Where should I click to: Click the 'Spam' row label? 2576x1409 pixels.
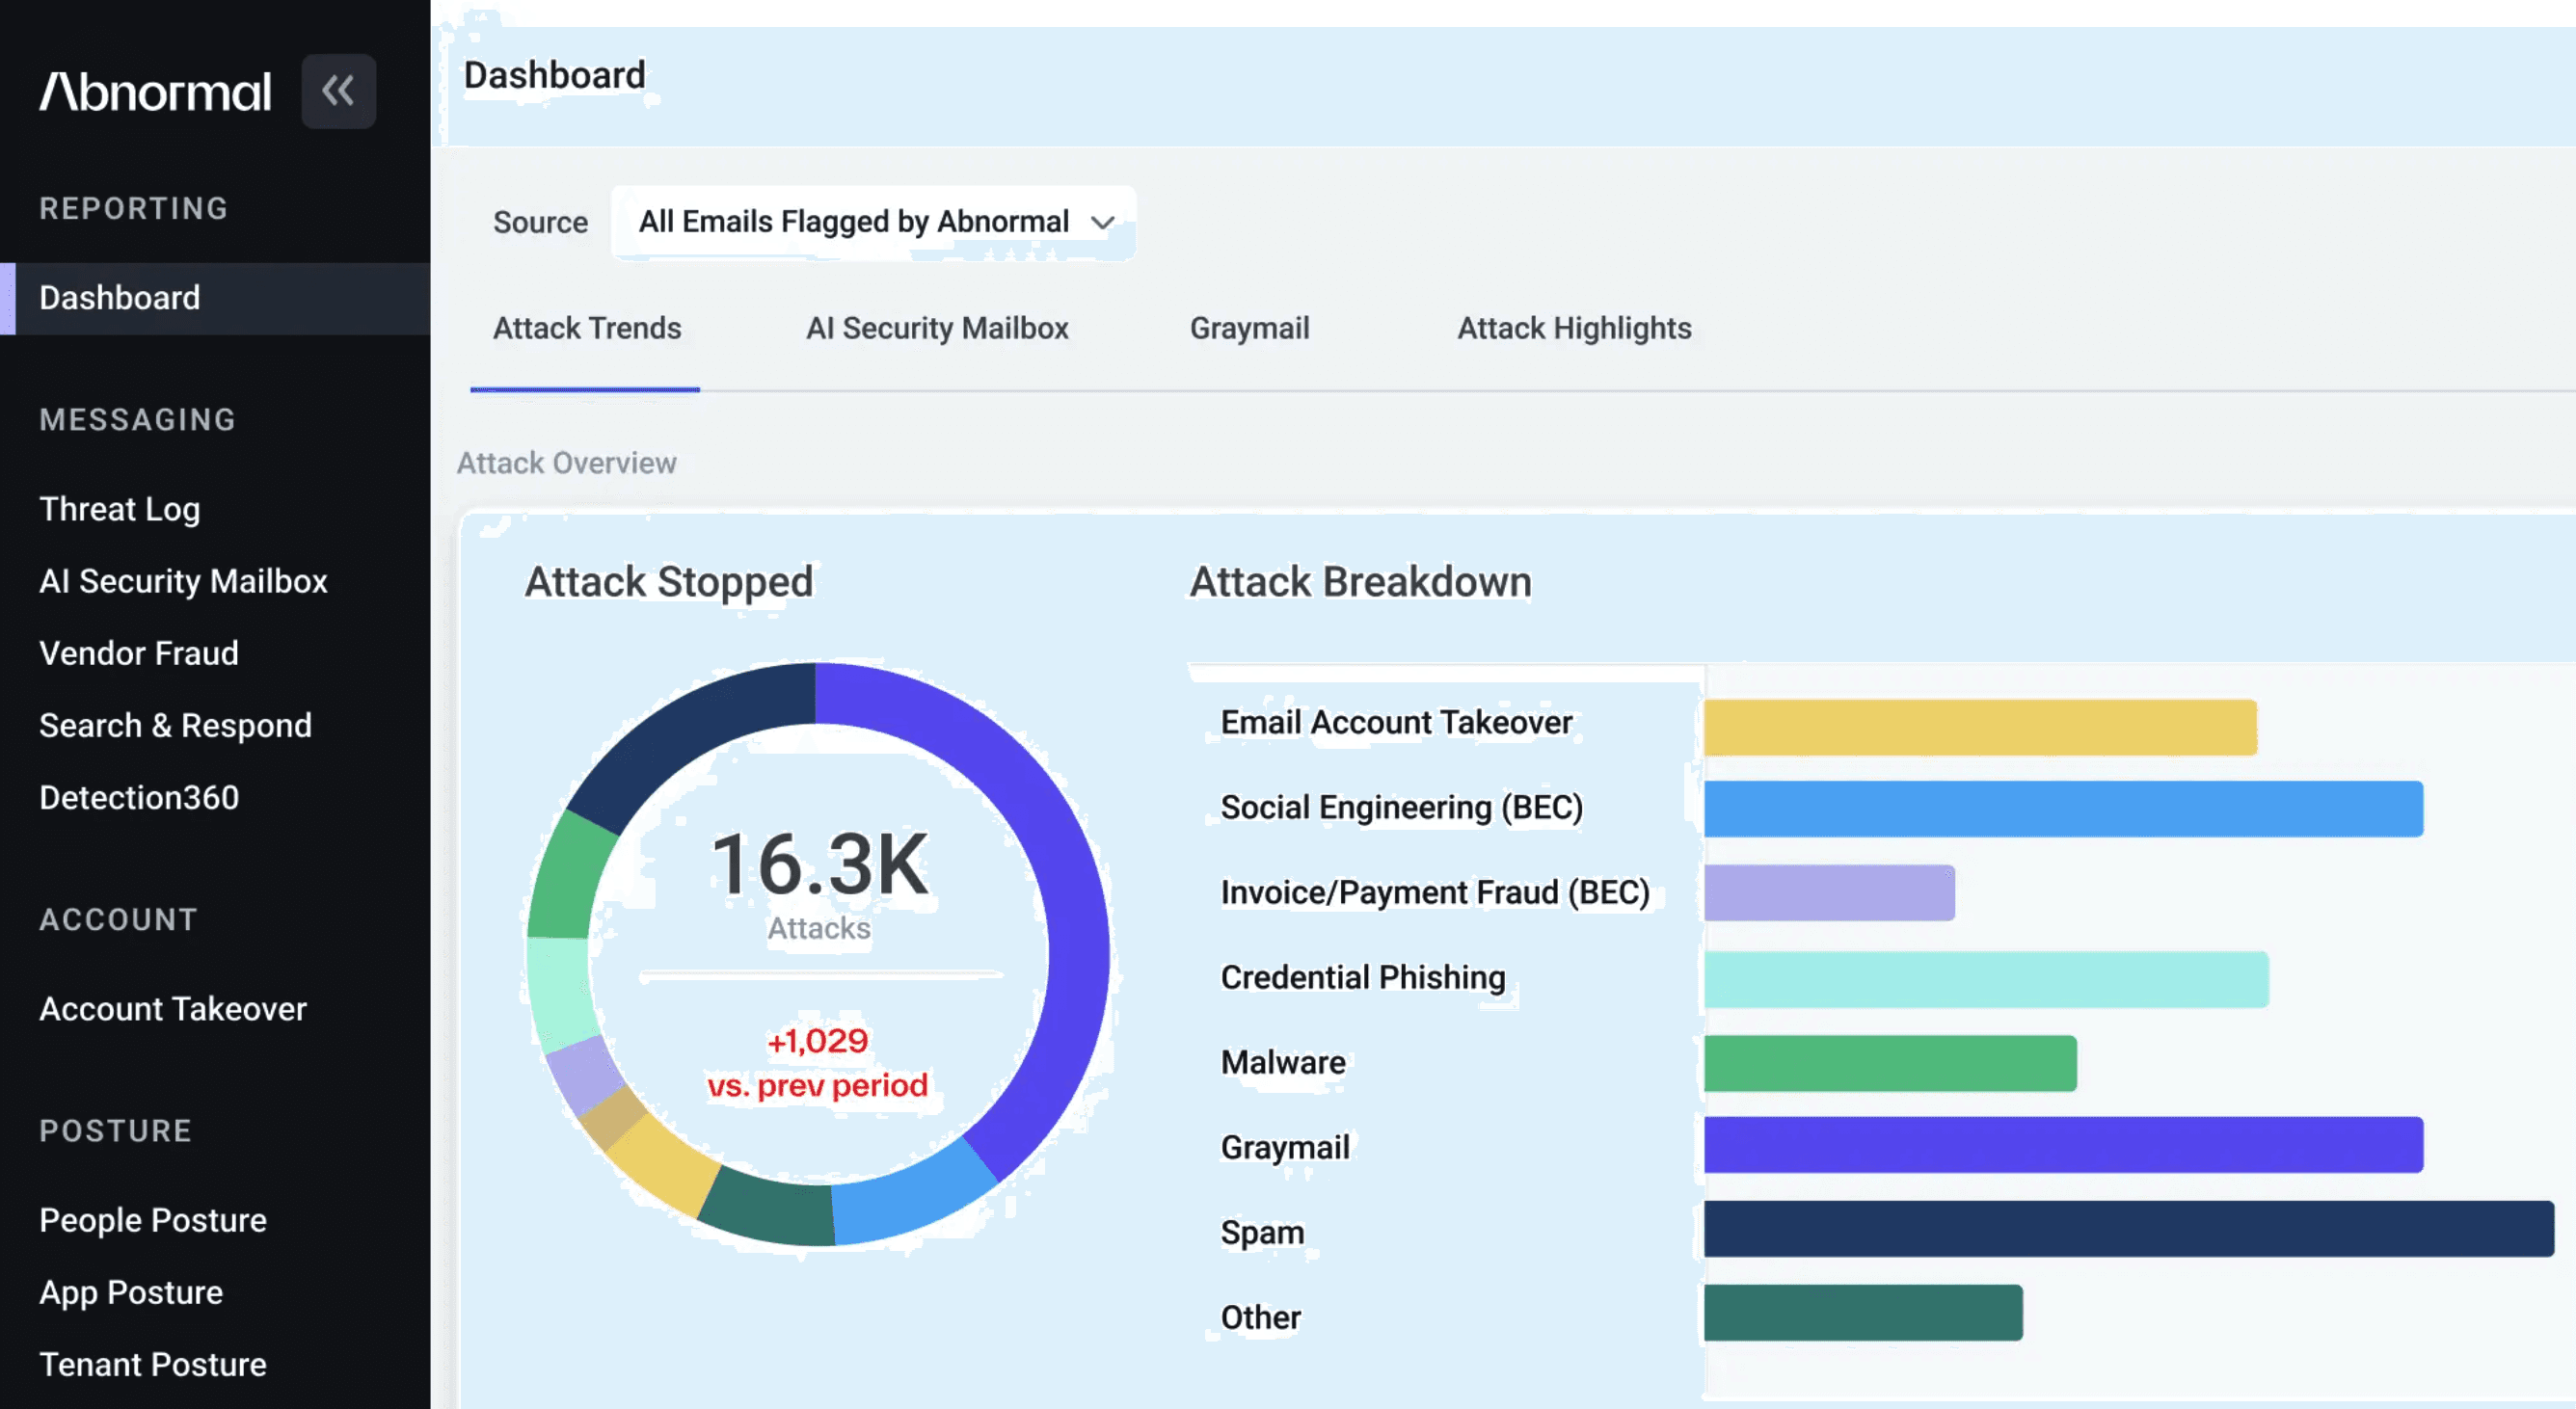point(1262,1232)
